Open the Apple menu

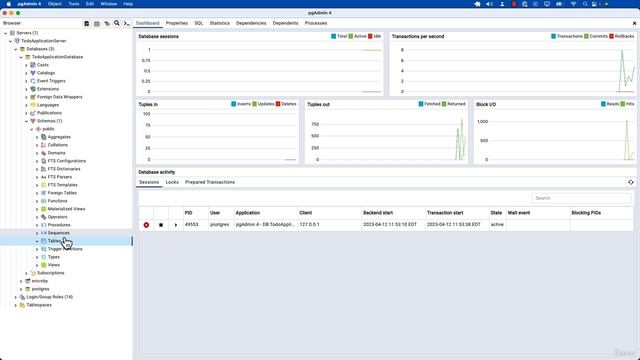[x=8, y=4]
